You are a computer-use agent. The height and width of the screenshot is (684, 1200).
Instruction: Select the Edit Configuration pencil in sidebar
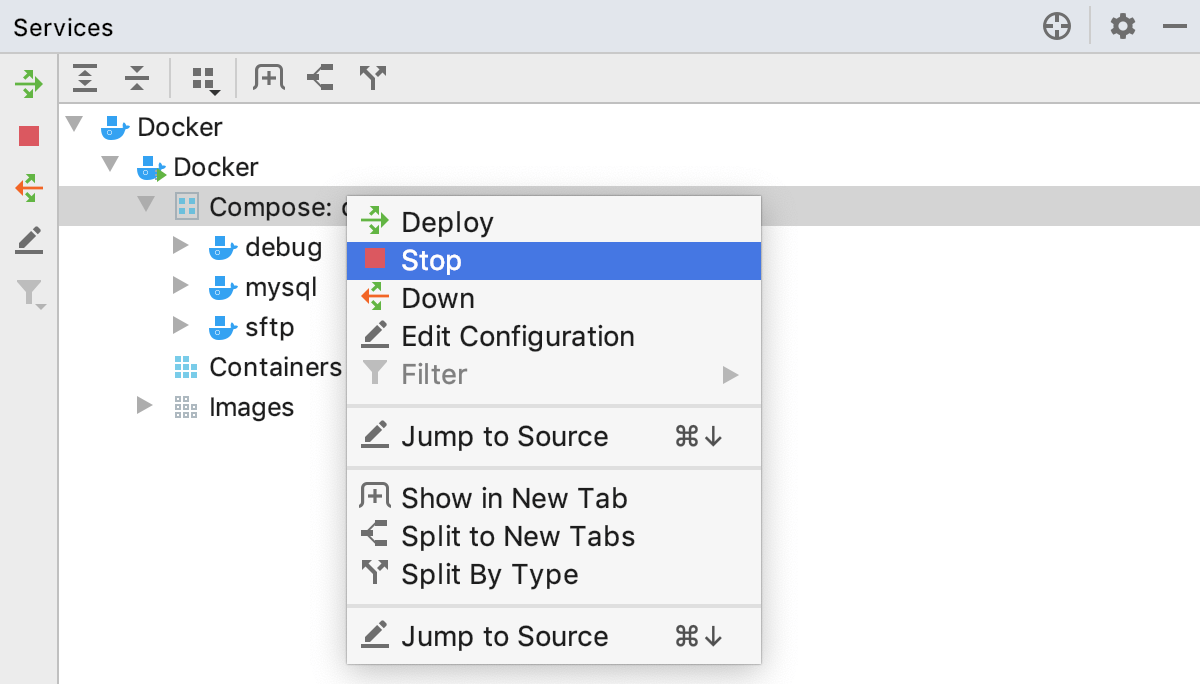point(28,240)
